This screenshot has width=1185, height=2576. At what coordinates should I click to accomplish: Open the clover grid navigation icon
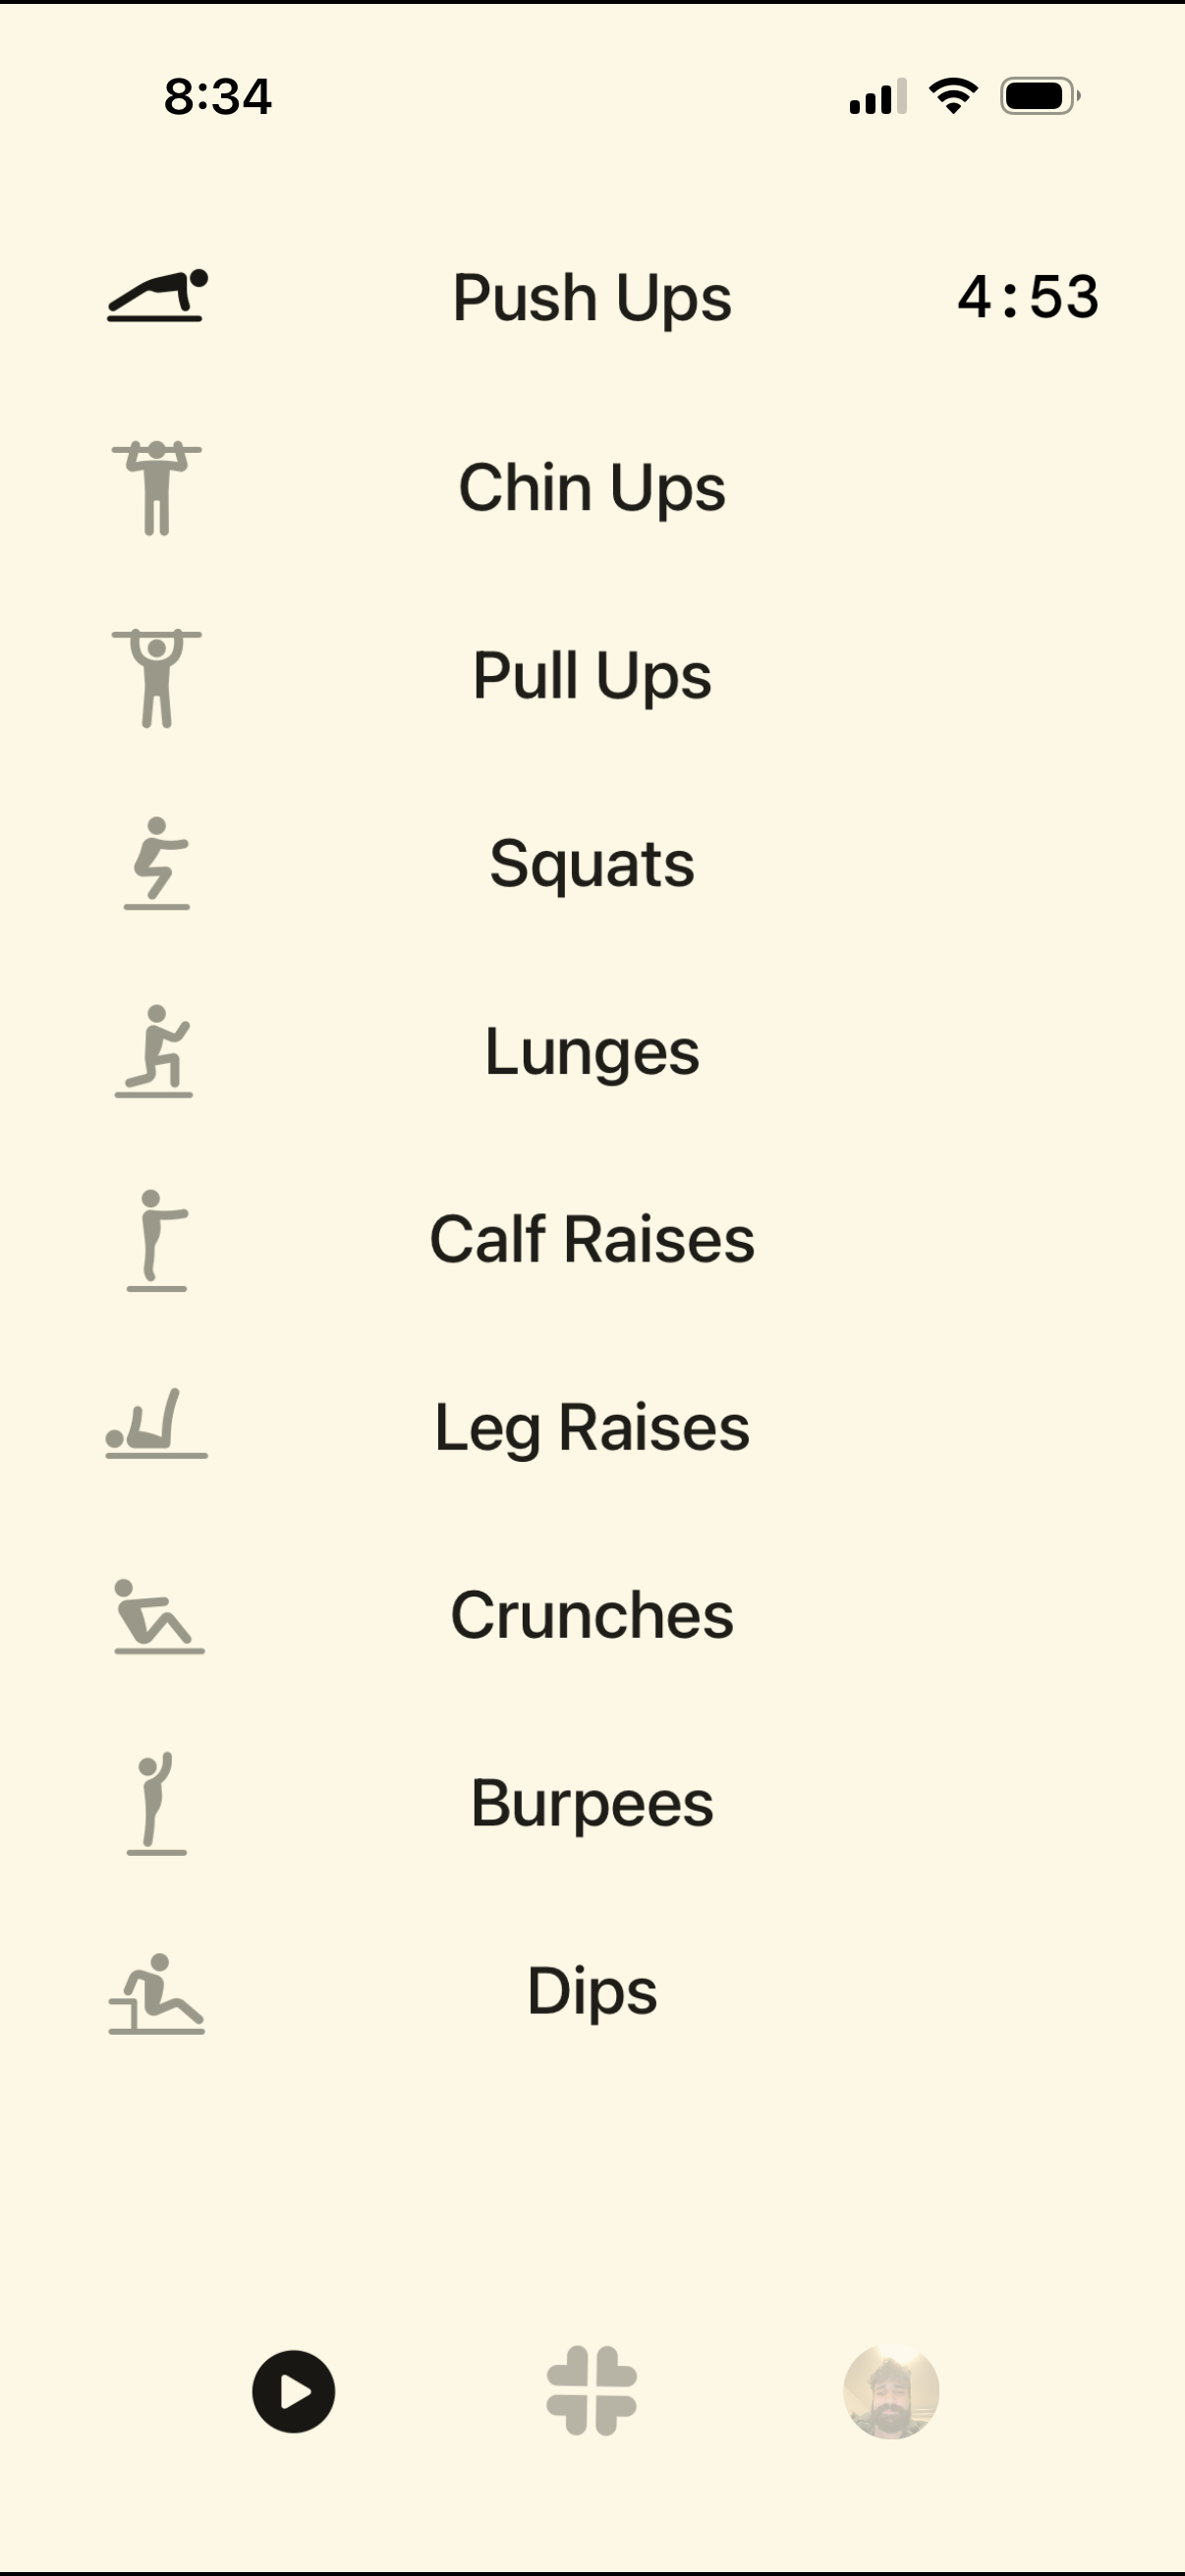[x=592, y=2393]
